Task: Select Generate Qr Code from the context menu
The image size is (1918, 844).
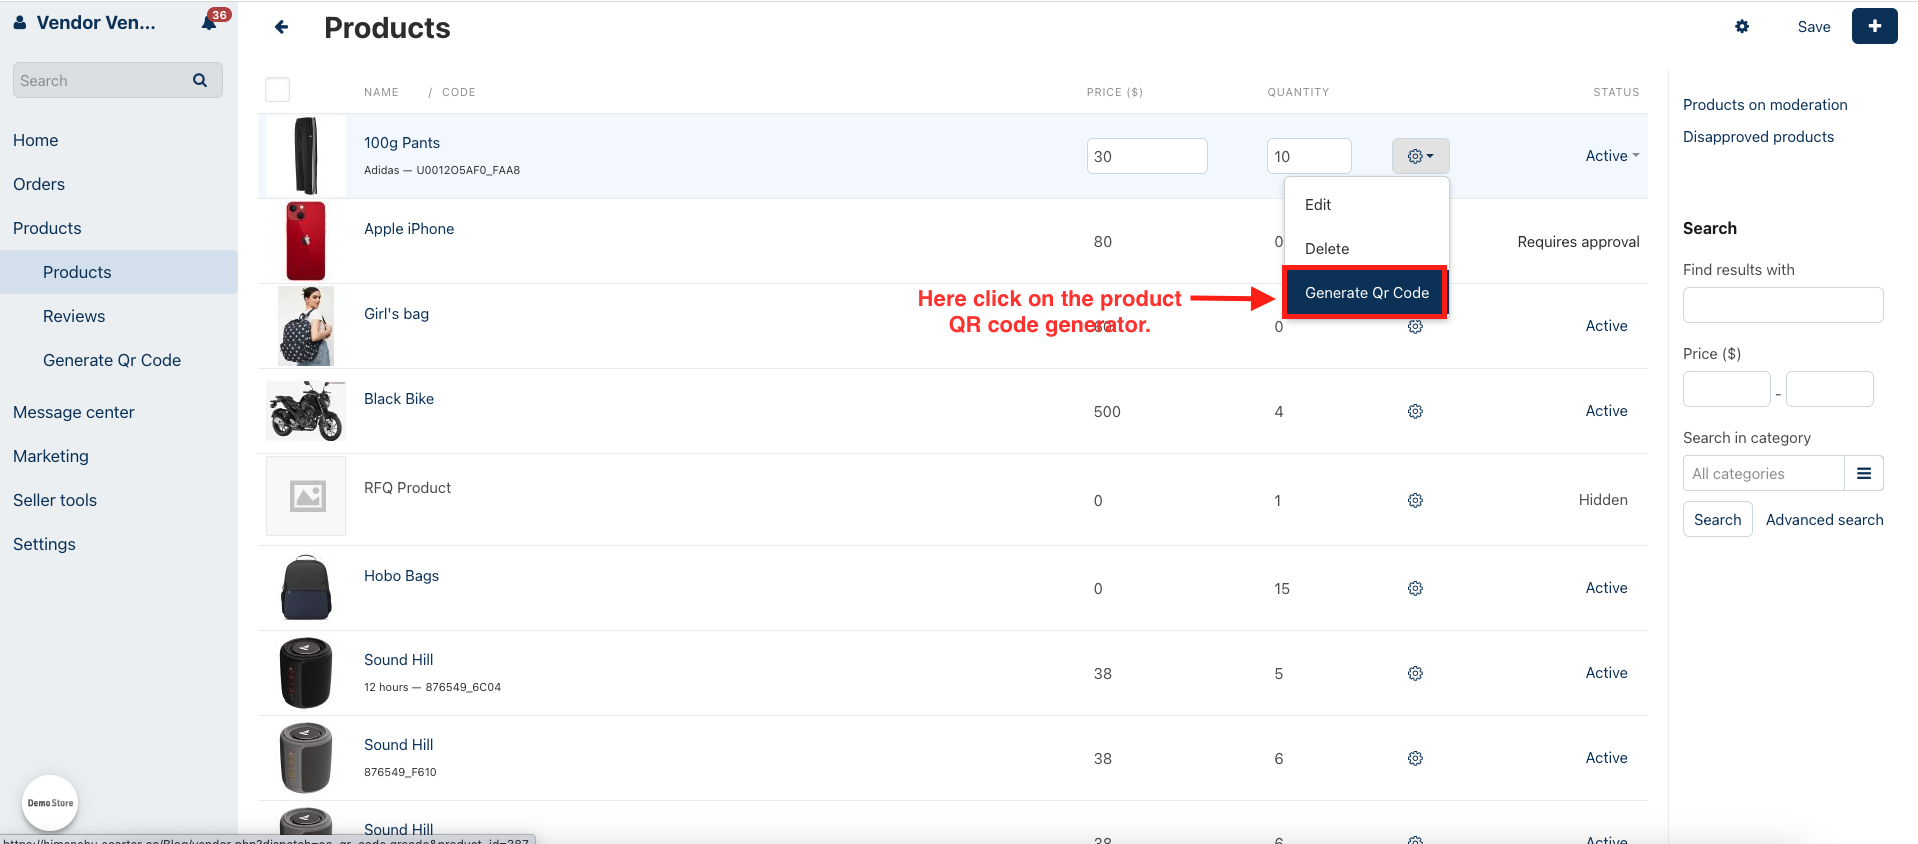Action: pyautogui.click(x=1366, y=293)
